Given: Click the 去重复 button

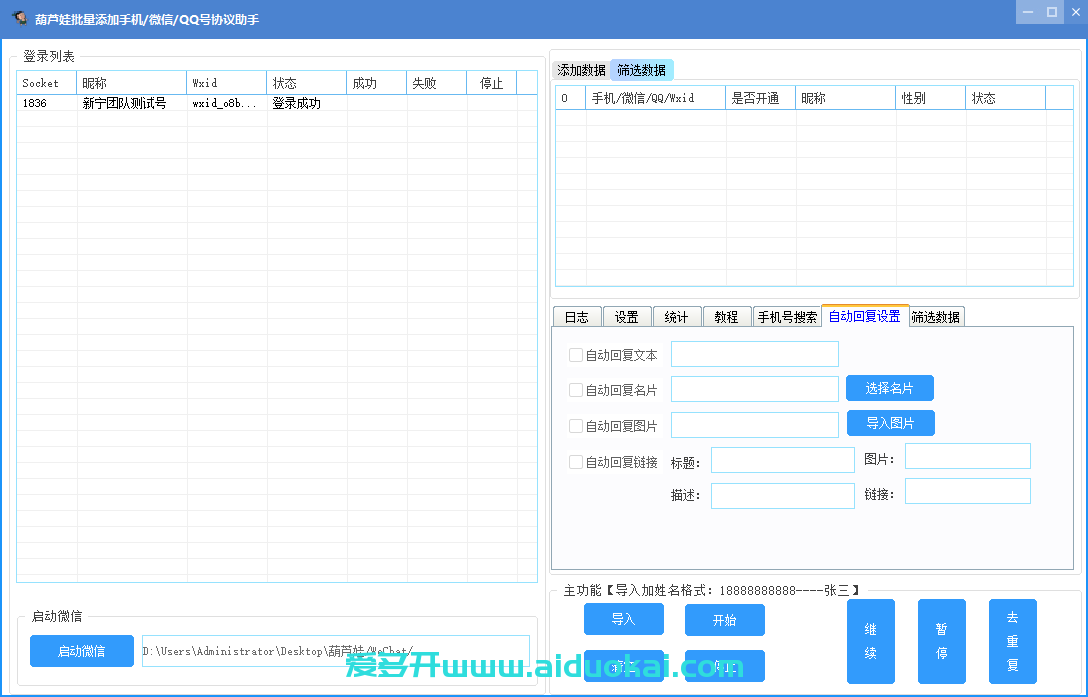Looking at the screenshot, I should tap(1012, 641).
